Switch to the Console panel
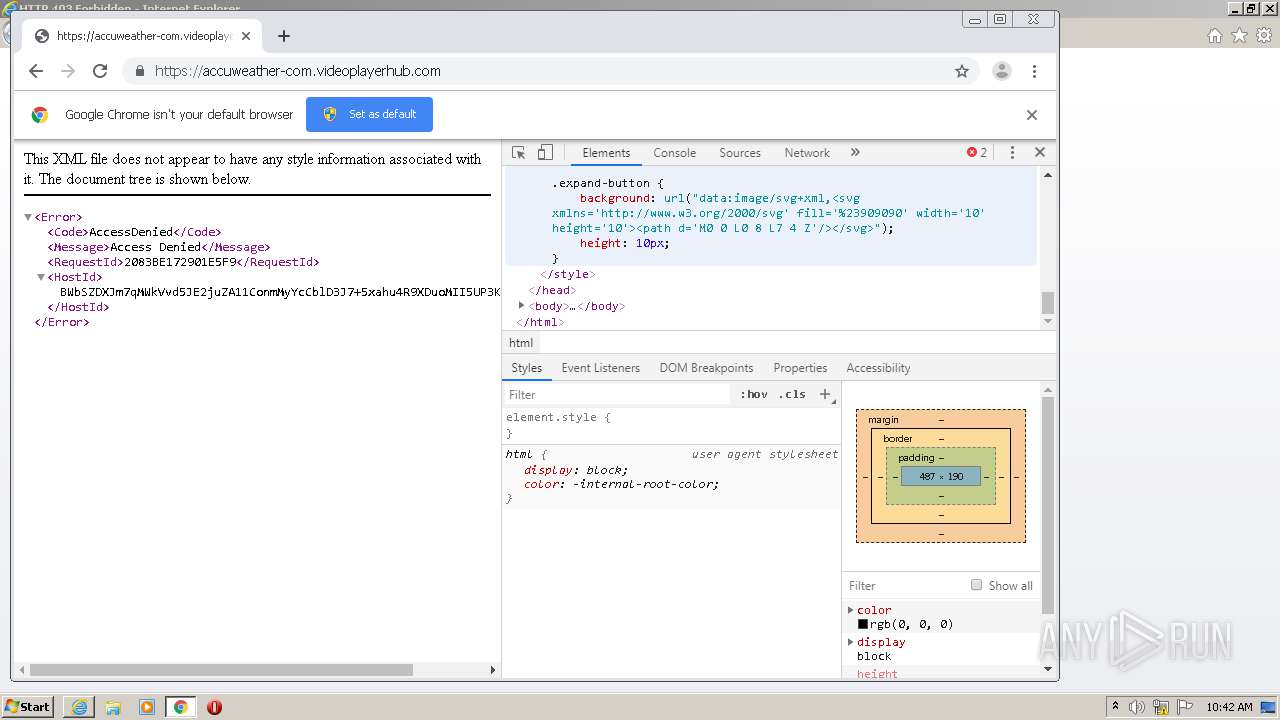The width and height of the screenshot is (1280, 720). [x=674, y=153]
